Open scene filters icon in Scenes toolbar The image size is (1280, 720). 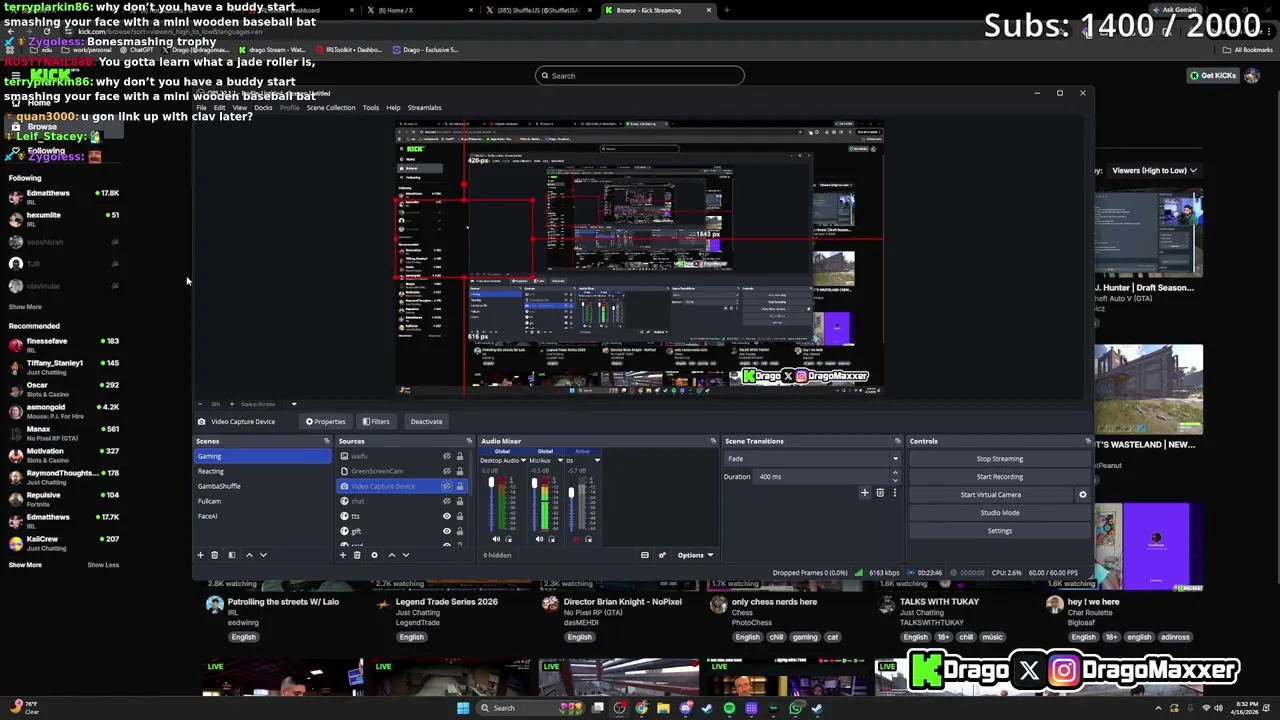[x=232, y=555]
